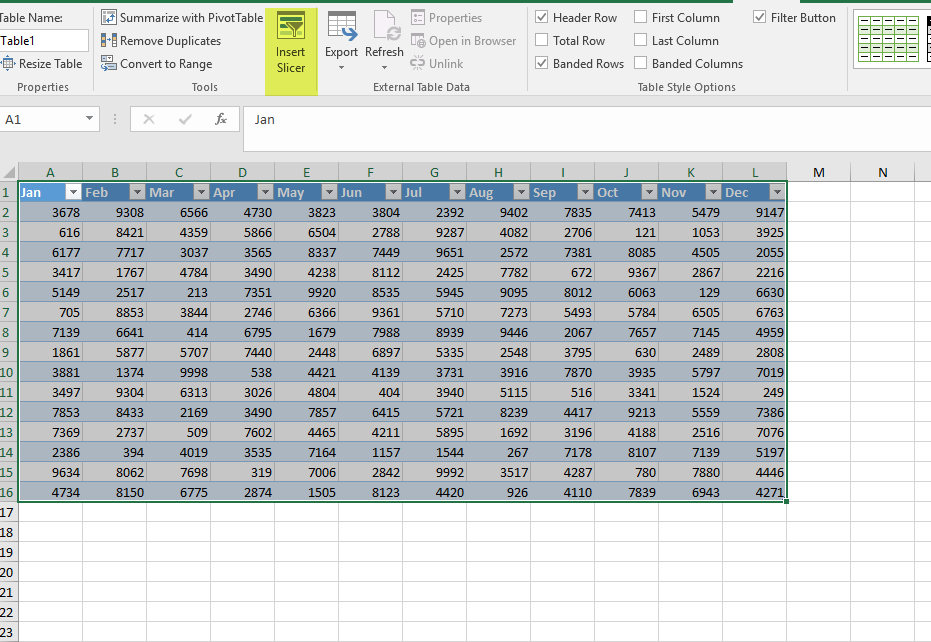This screenshot has height=642, width=931.
Task: Click the Open in Browser label
Action: 473,41
